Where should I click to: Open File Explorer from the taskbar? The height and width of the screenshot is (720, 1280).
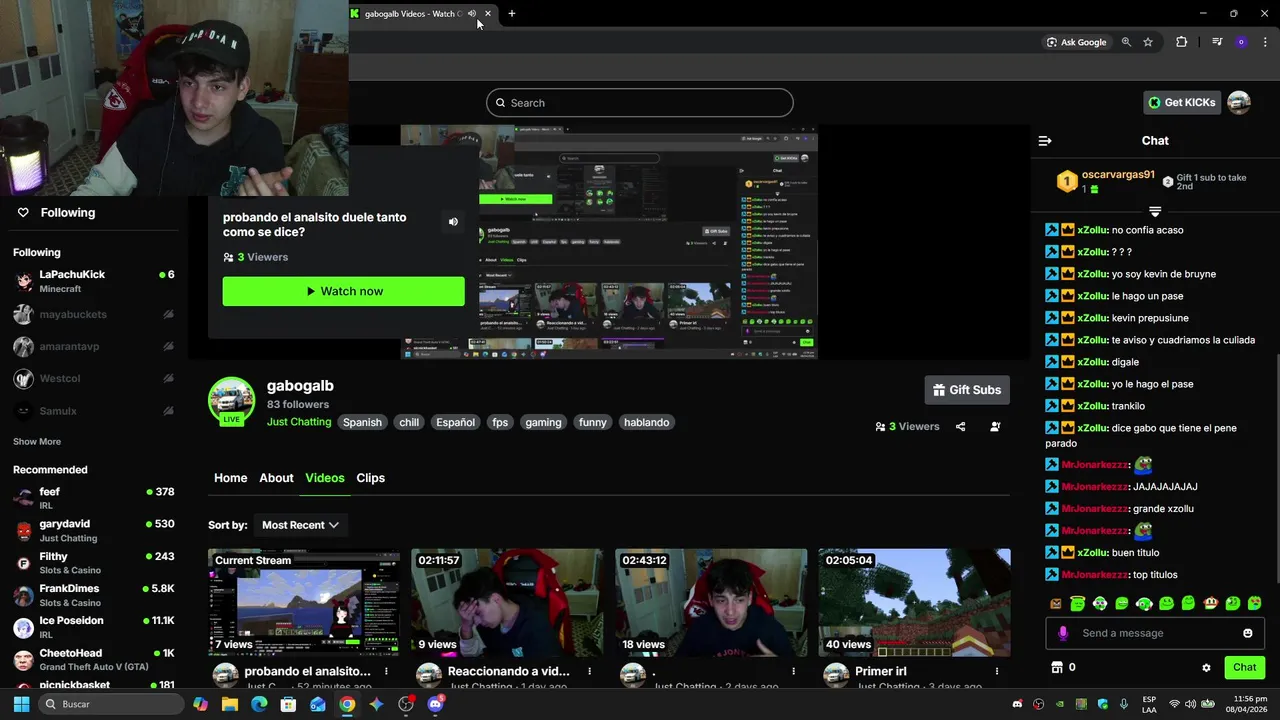230,704
